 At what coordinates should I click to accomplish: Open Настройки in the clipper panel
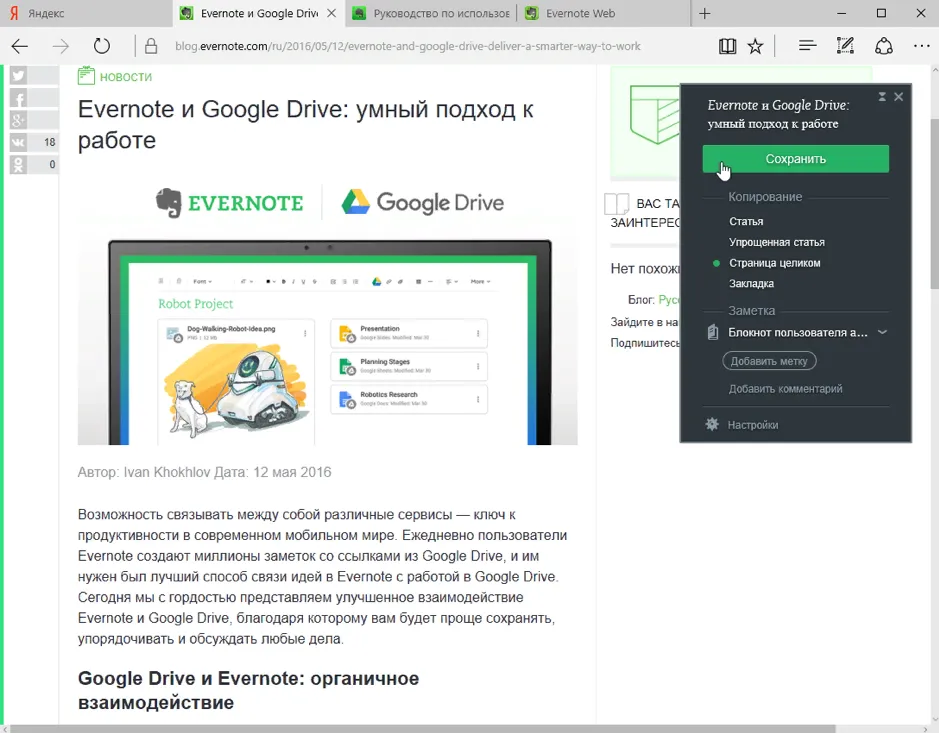click(x=753, y=425)
